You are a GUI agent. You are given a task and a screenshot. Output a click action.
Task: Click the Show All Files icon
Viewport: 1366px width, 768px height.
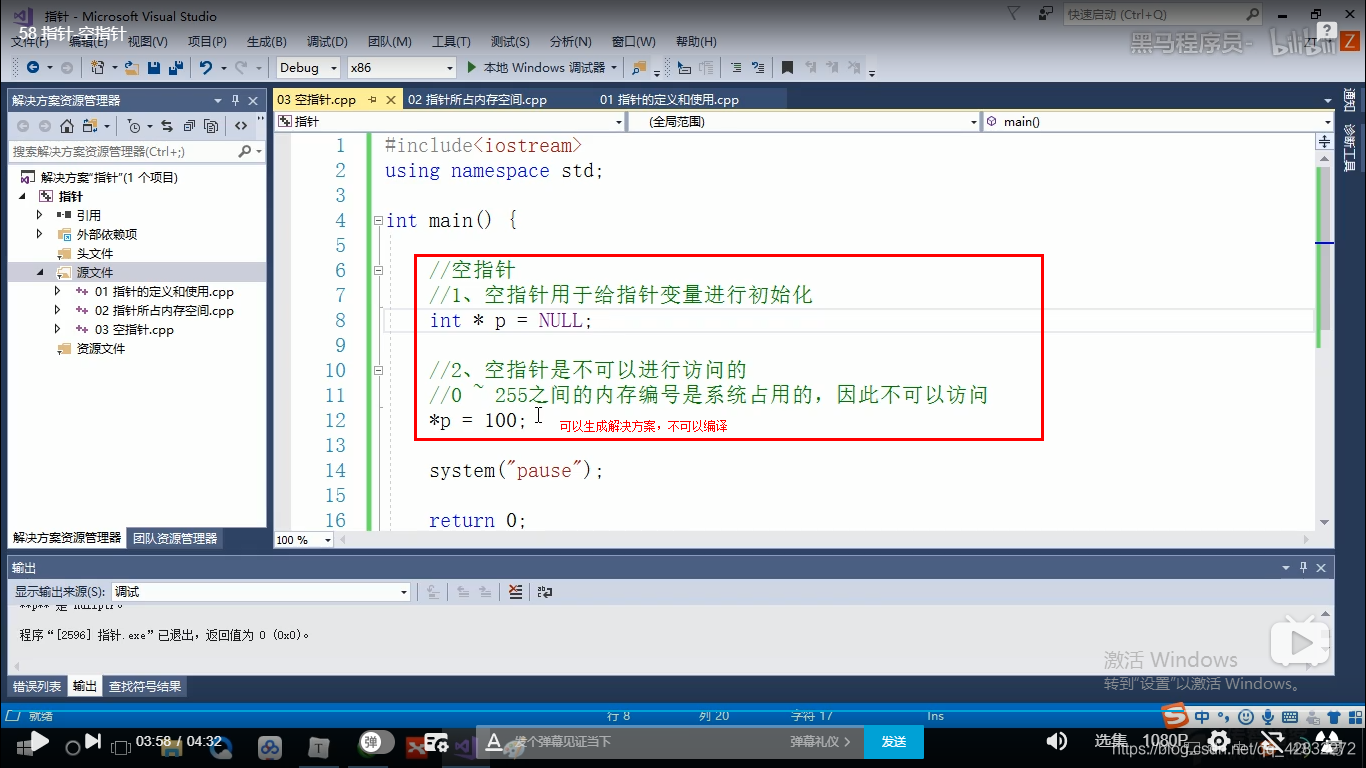pyautogui.click(x=211, y=126)
